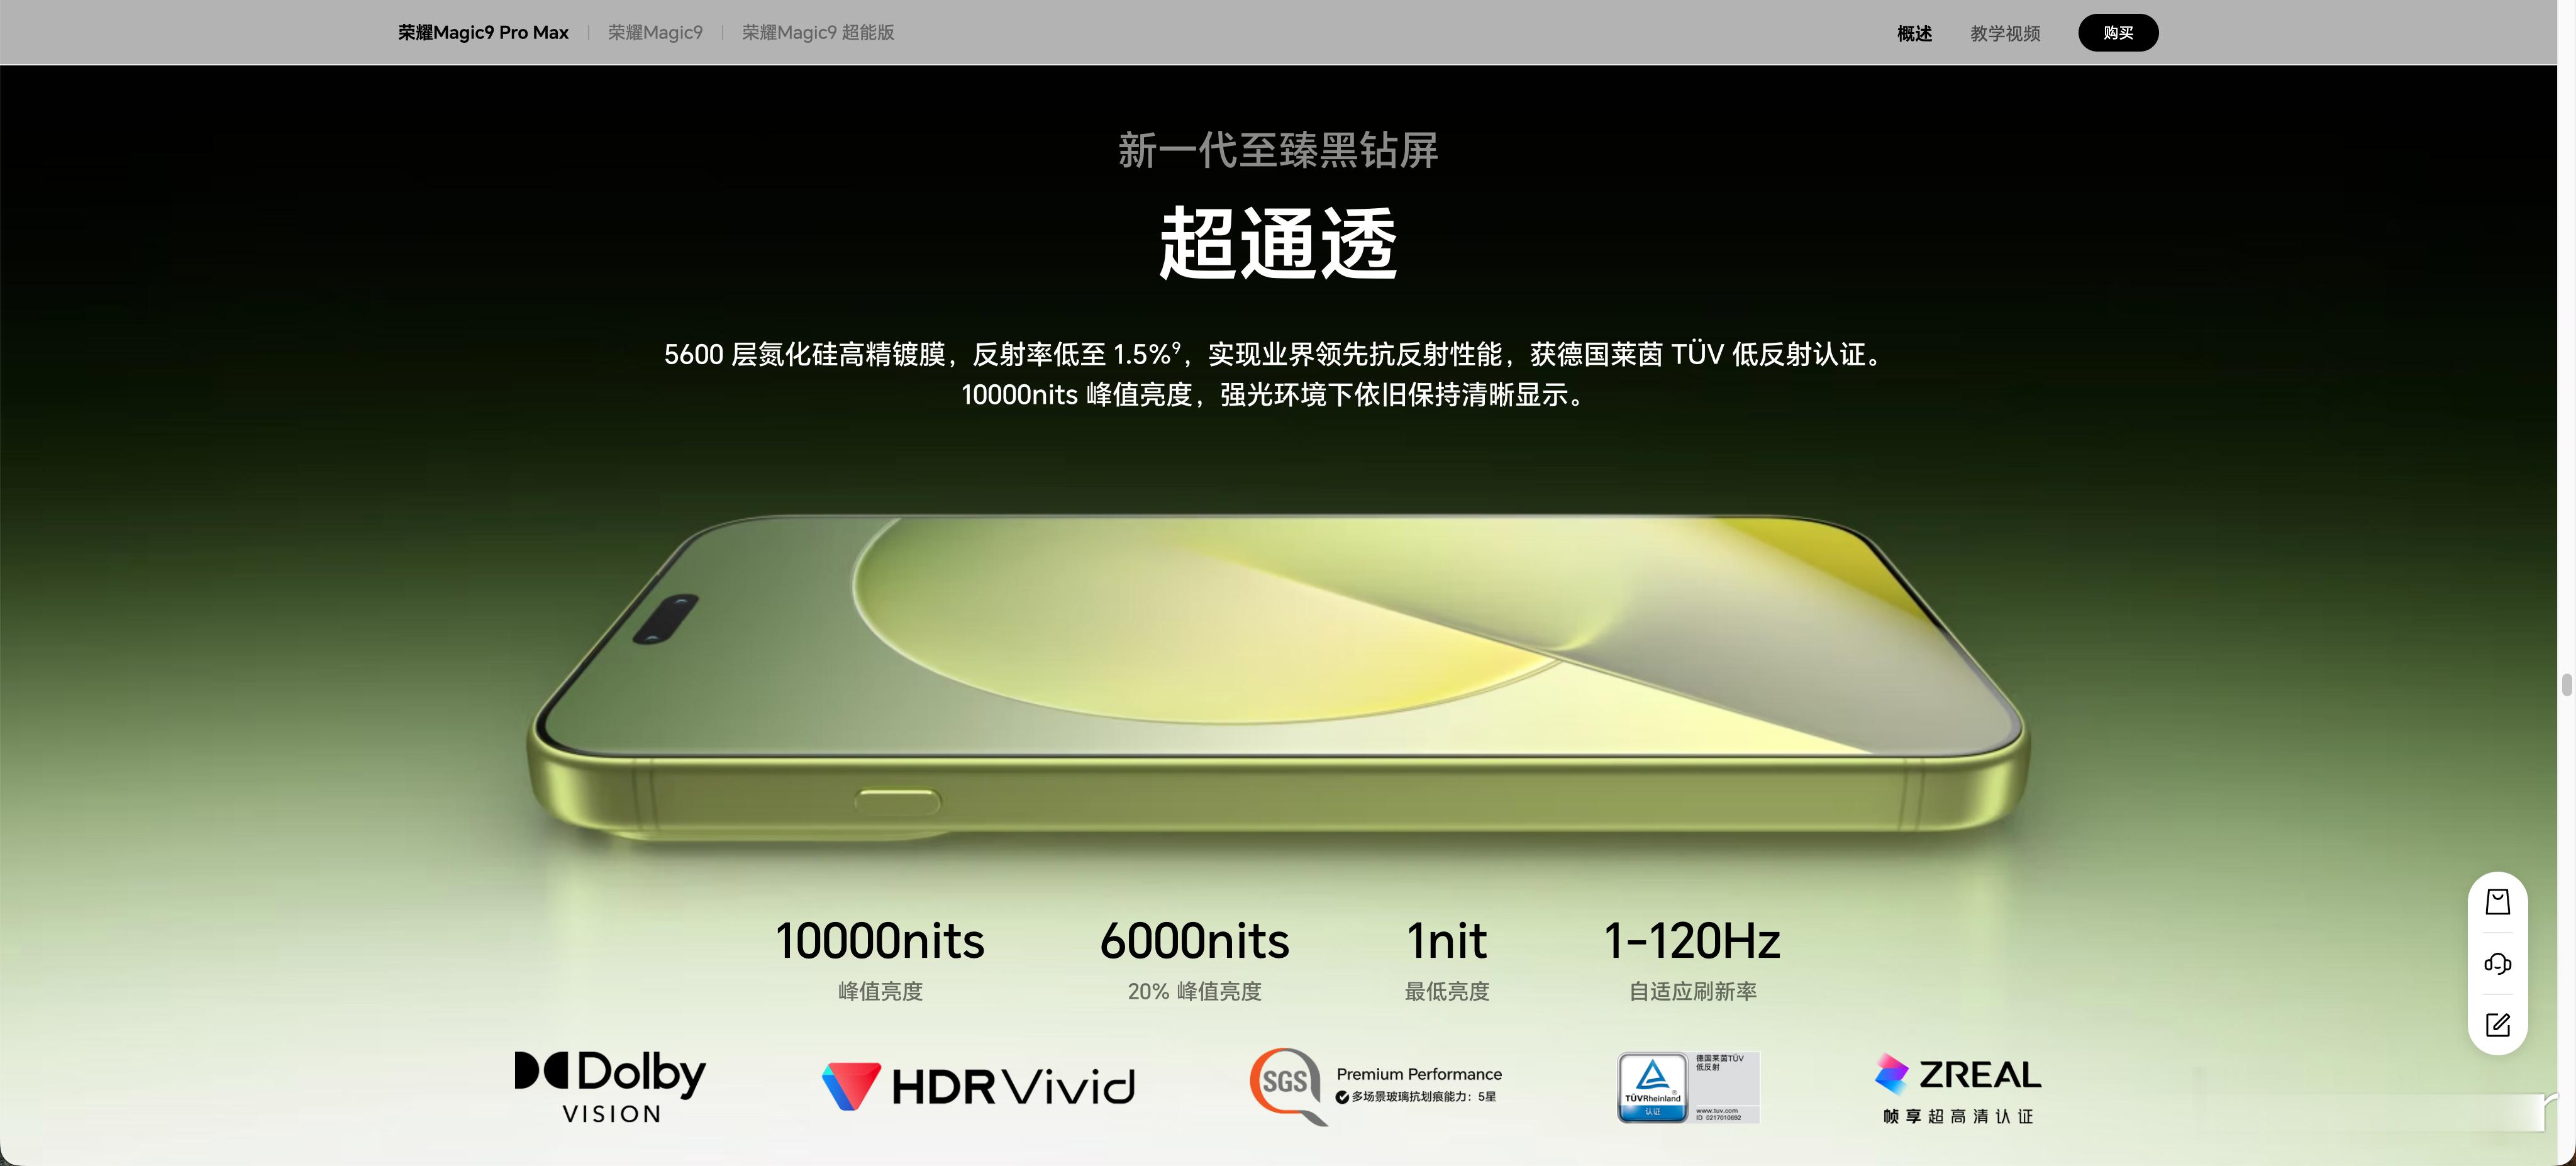
Task: Click the page vertical scrollbar thumb
Action: pyautogui.click(x=2566, y=685)
